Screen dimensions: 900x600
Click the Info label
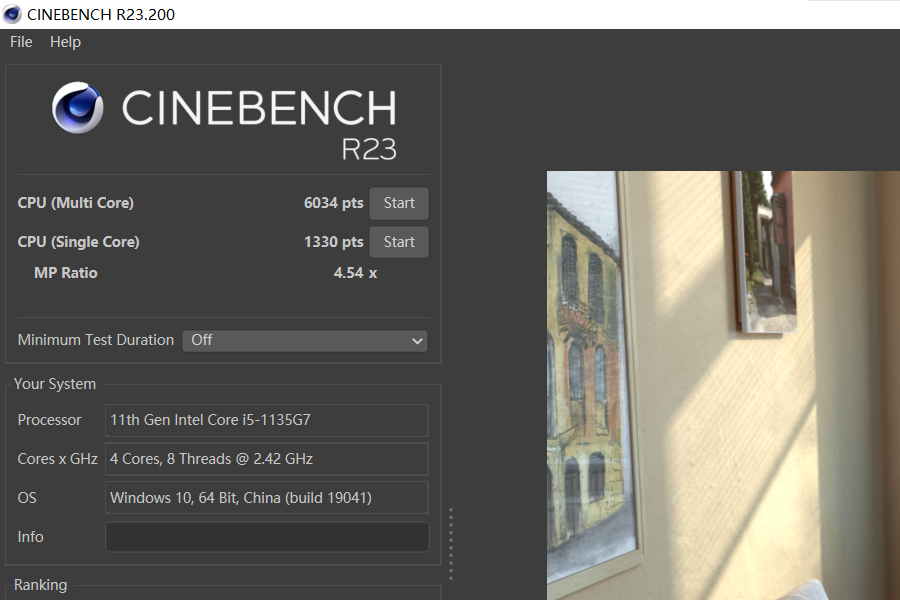tap(30, 537)
